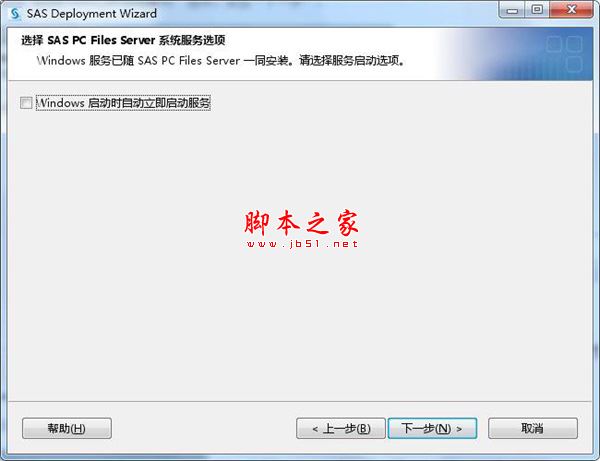Click the label text Windows 启动时自动立即启动服务
This screenshot has width=600, height=461.
click(x=123, y=103)
